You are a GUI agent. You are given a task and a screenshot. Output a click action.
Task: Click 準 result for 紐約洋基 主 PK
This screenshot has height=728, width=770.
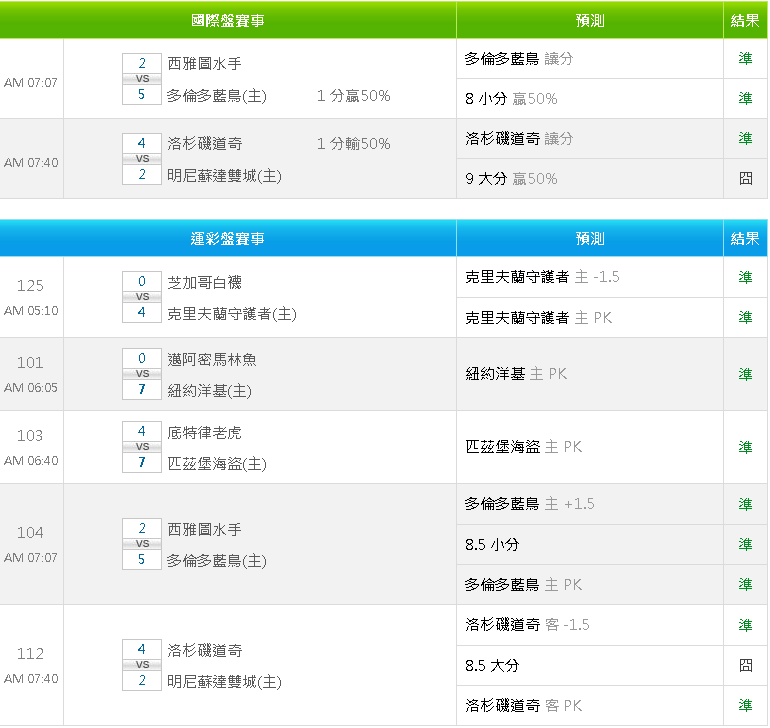point(745,374)
